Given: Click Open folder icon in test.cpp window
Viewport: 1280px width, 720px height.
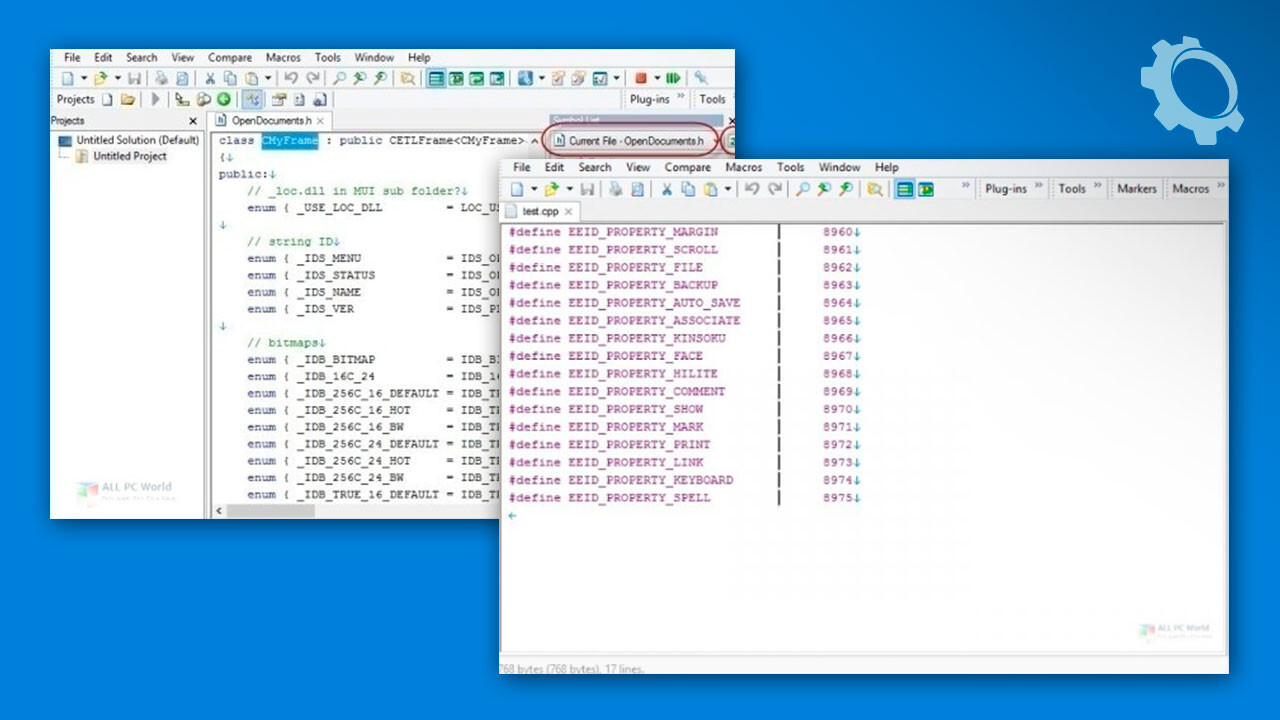Looking at the screenshot, I should [x=550, y=189].
